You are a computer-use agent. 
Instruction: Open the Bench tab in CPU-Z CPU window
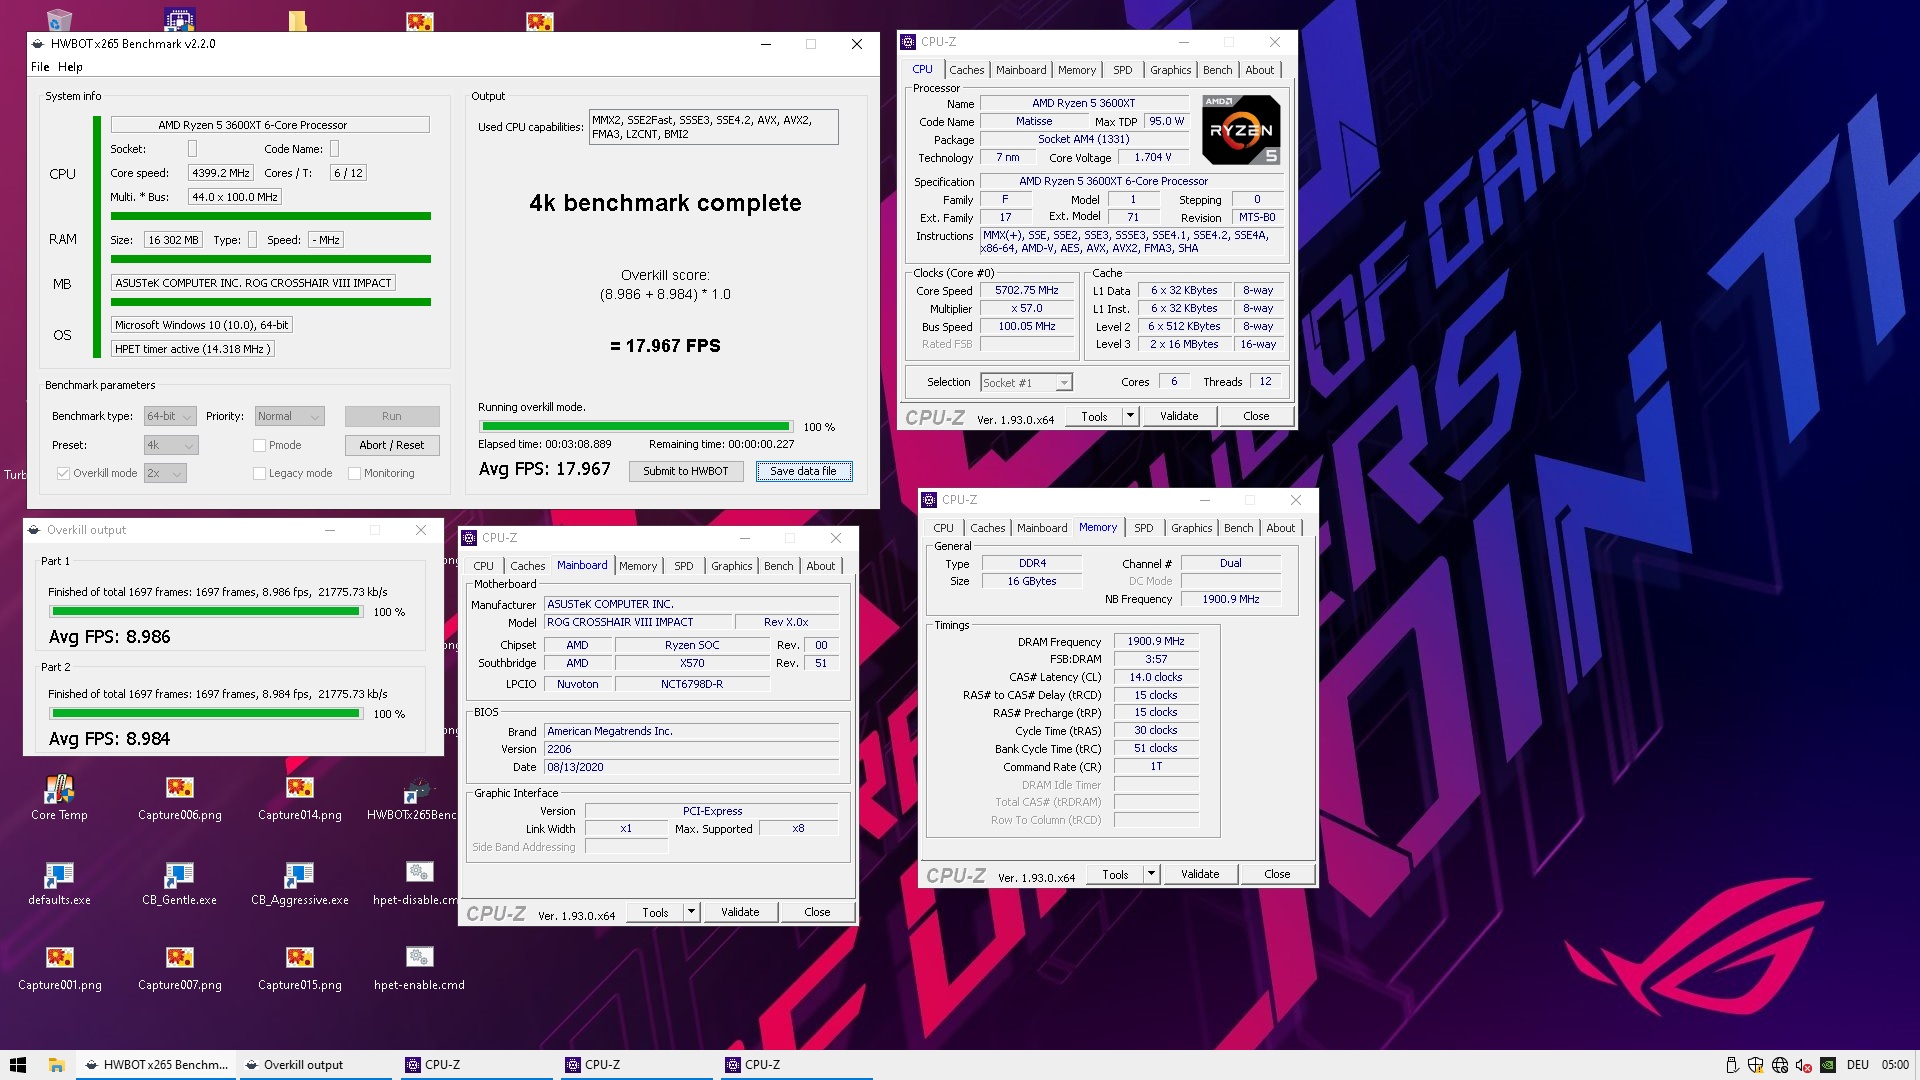[1217, 70]
